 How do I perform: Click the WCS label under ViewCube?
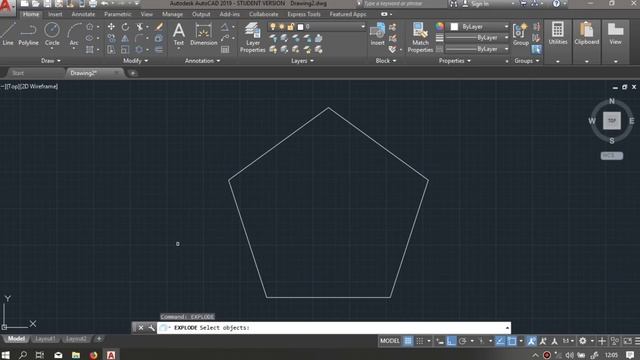pos(611,156)
